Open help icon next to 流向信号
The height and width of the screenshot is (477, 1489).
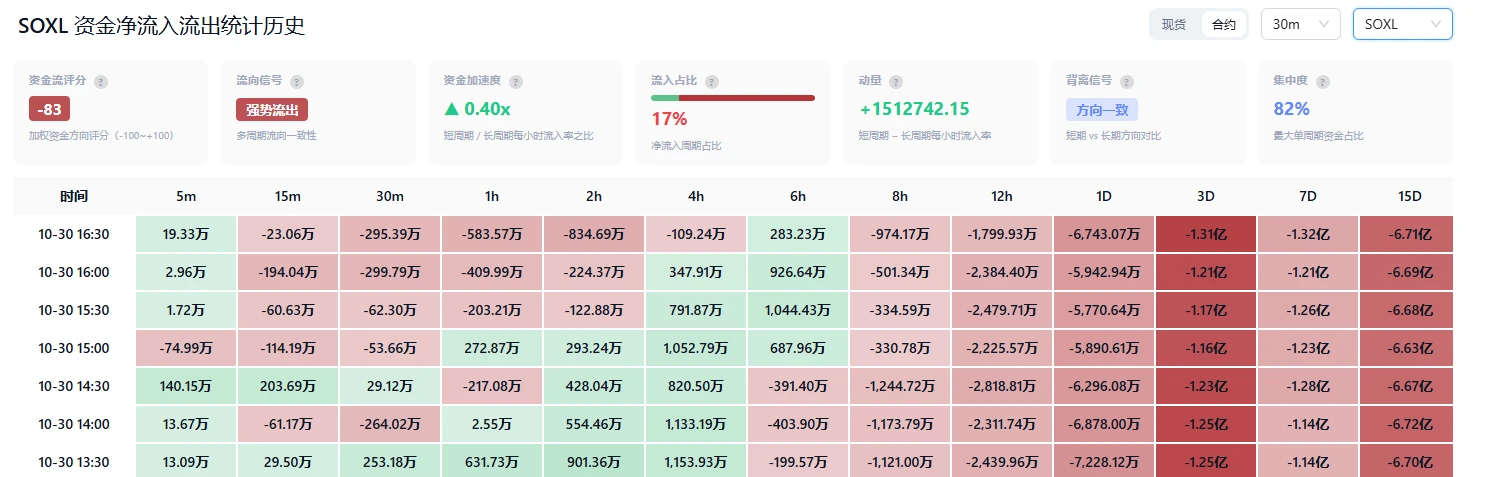(x=297, y=81)
